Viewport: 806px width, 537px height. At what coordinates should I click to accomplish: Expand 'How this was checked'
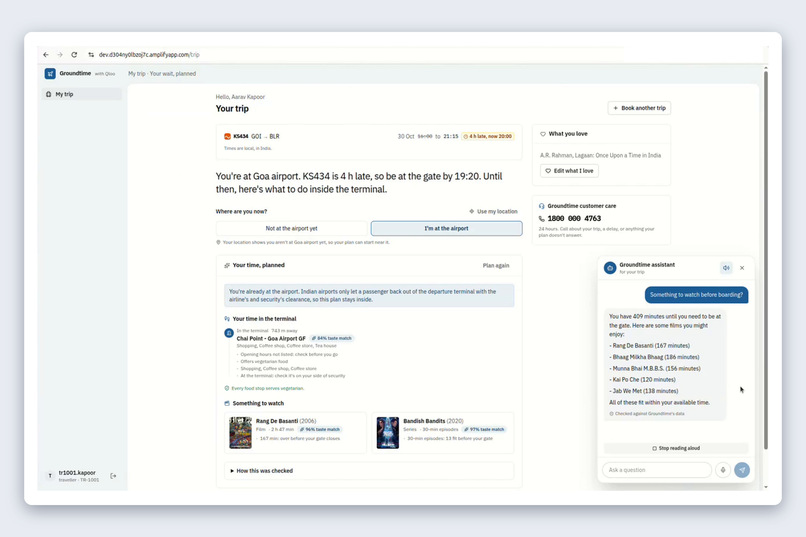[369, 471]
